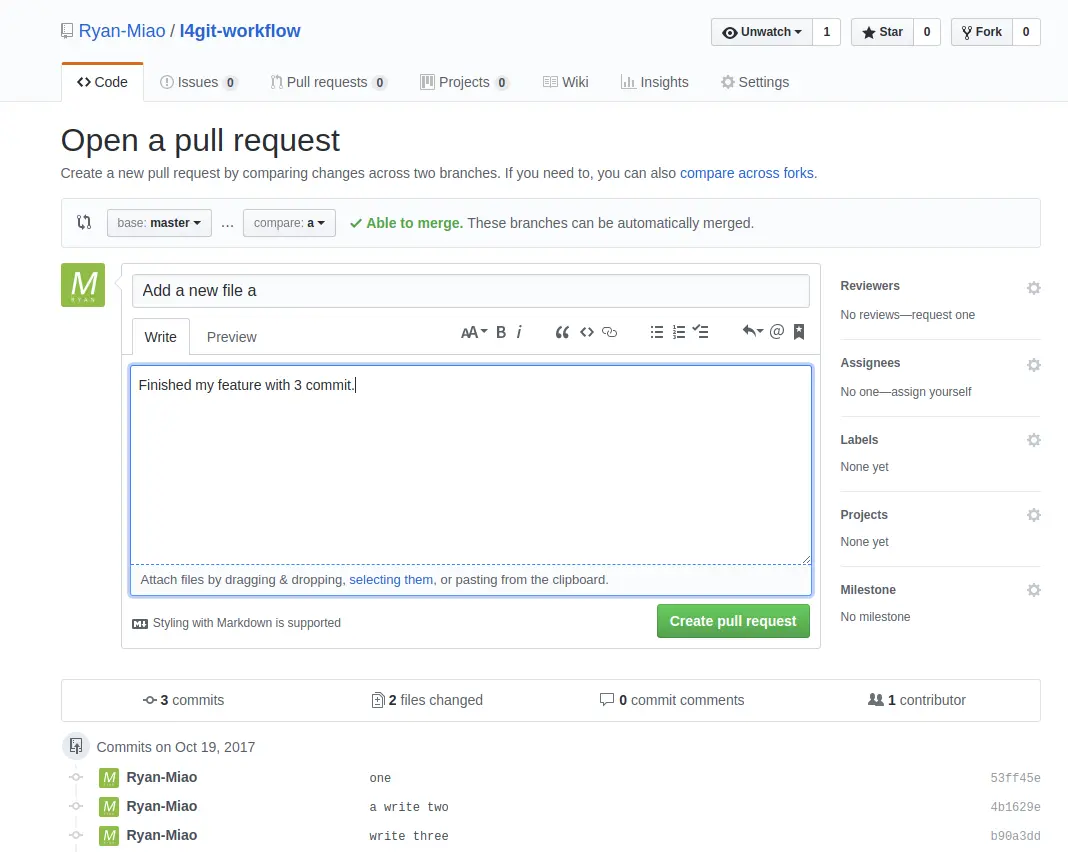
Task: Show the 3 commits section
Action: (x=183, y=700)
